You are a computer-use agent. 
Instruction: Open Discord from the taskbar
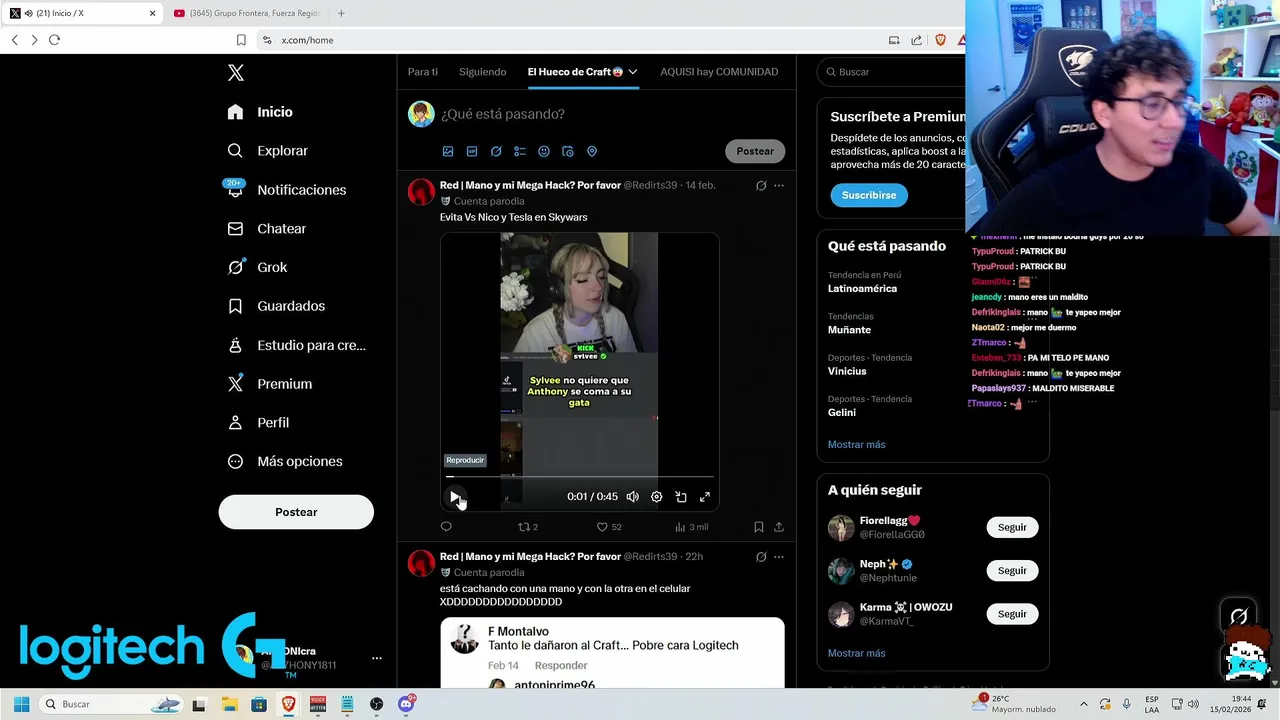[x=405, y=704]
